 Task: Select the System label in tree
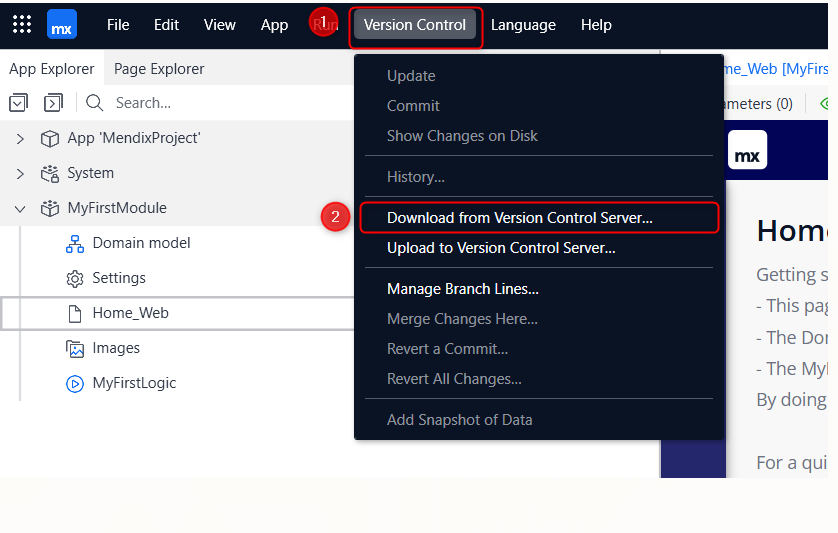[90, 173]
